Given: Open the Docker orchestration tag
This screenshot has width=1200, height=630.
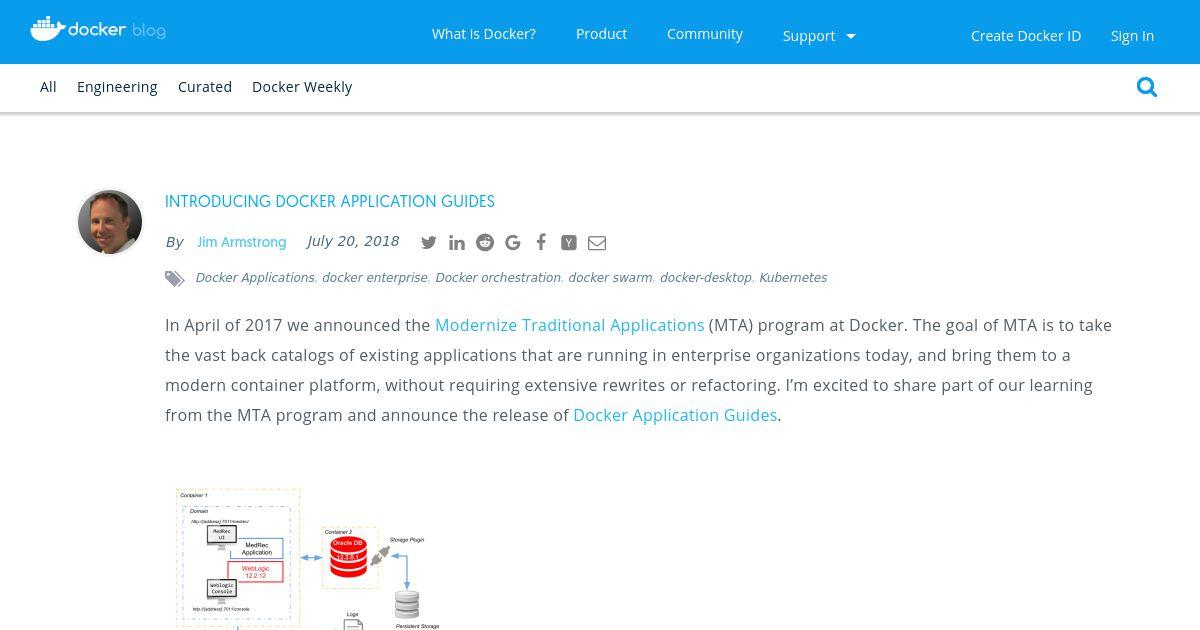Looking at the screenshot, I should click(498, 278).
